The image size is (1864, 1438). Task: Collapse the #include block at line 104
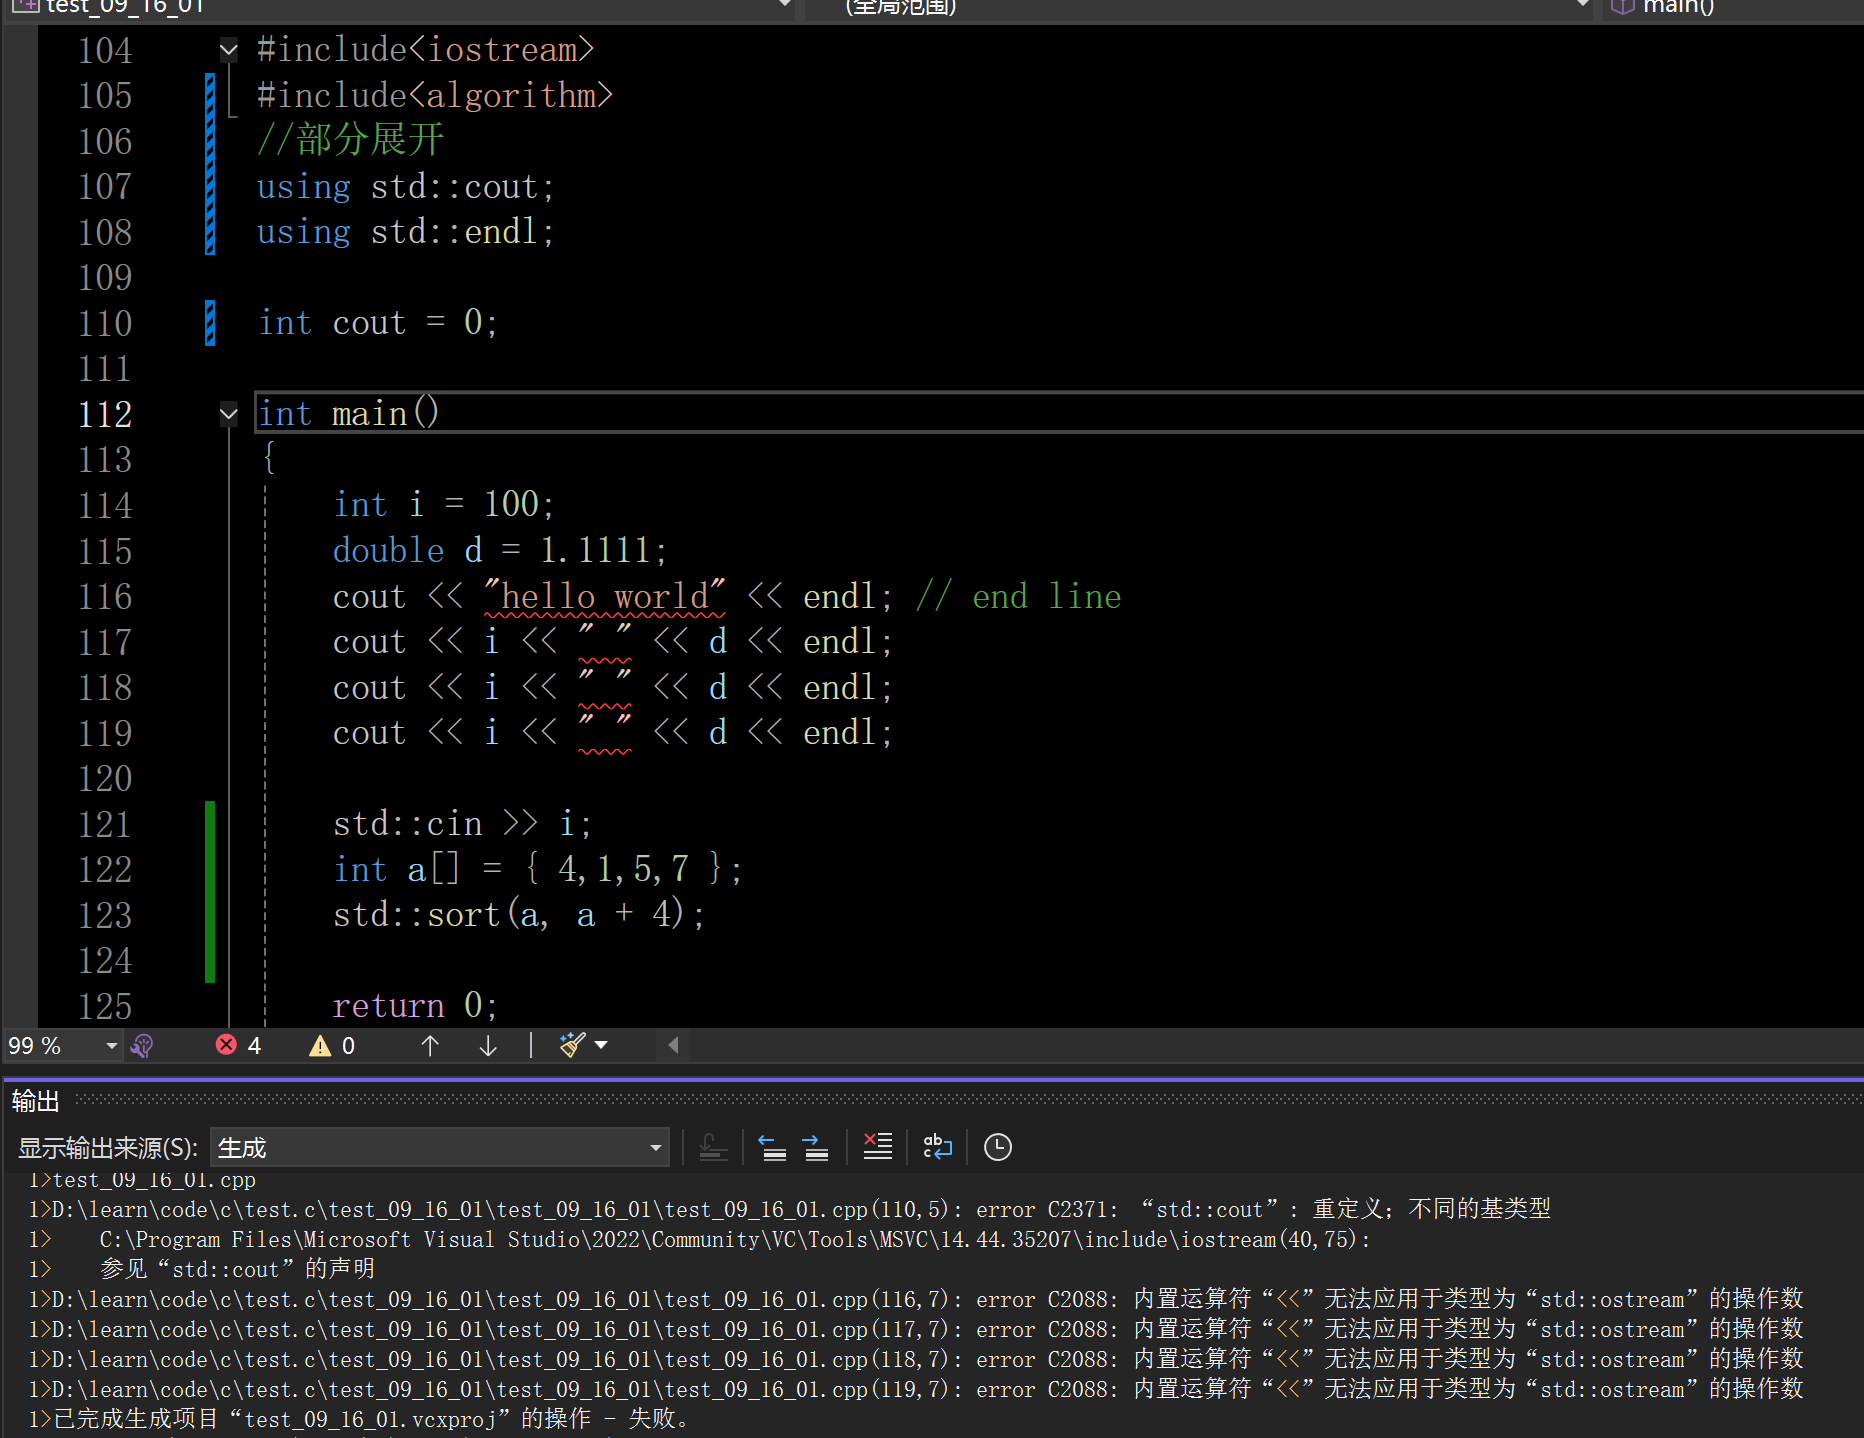[x=229, y=49]
